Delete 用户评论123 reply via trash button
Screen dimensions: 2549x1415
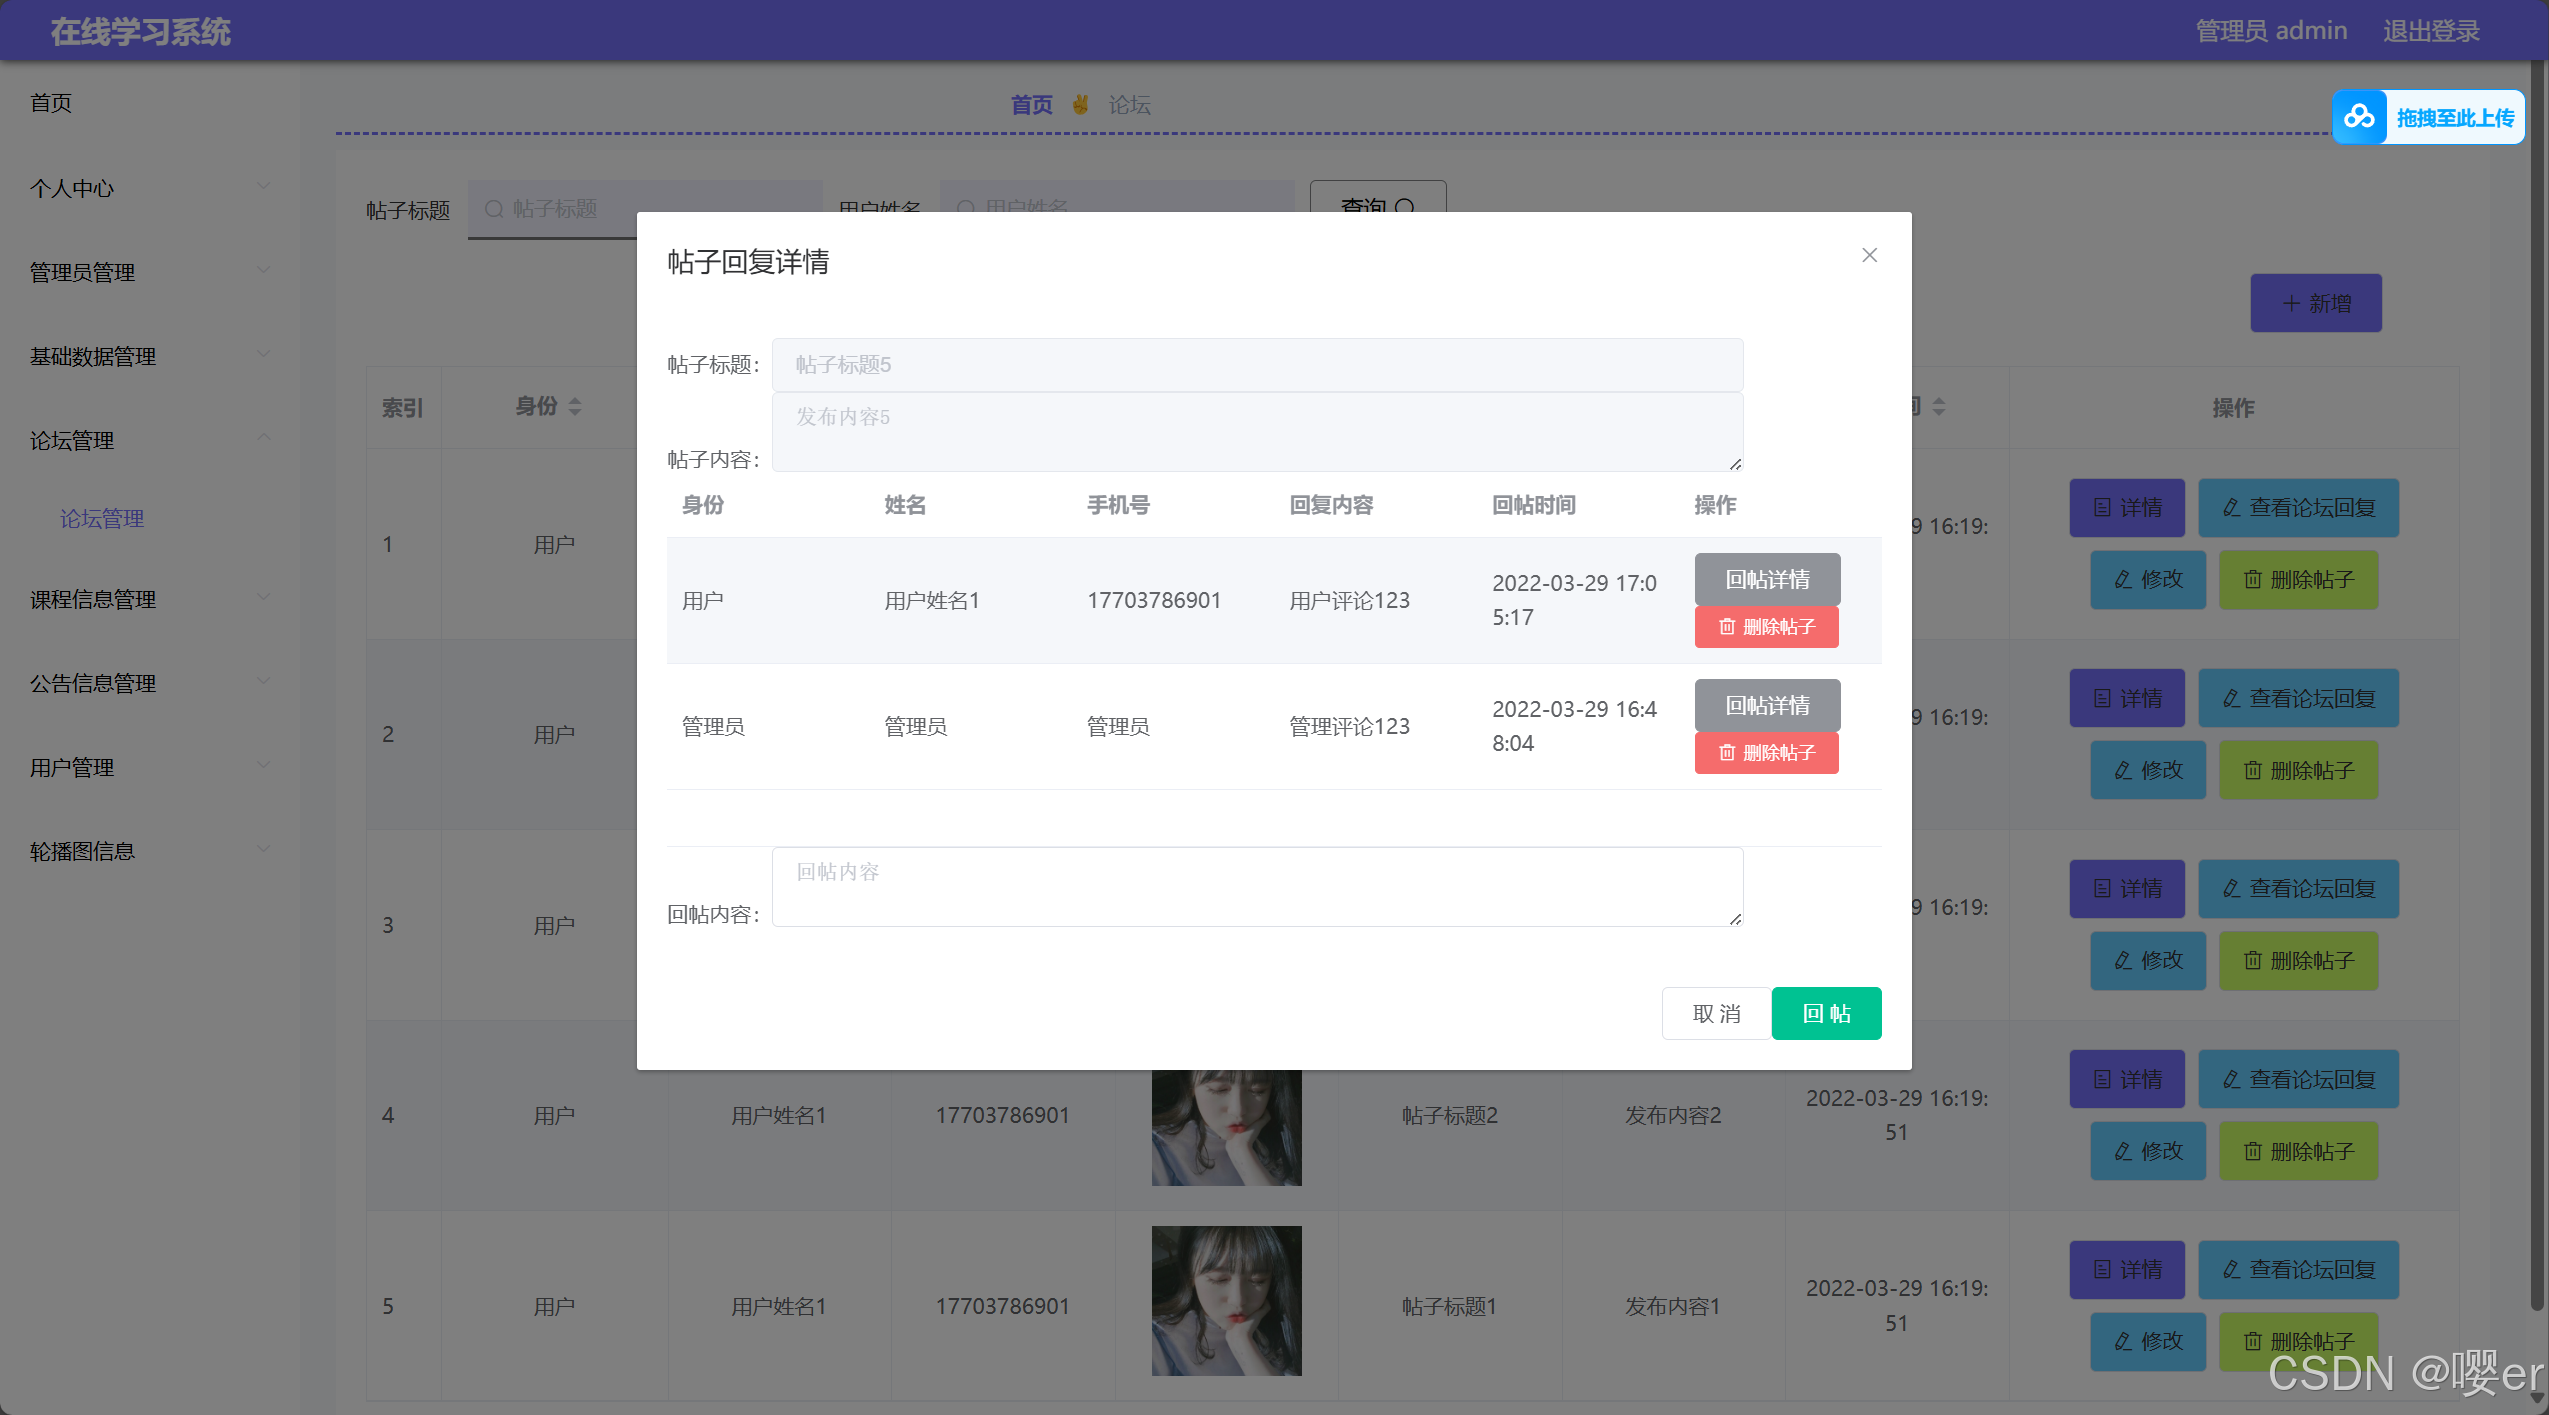click(x=1766, y=627)
